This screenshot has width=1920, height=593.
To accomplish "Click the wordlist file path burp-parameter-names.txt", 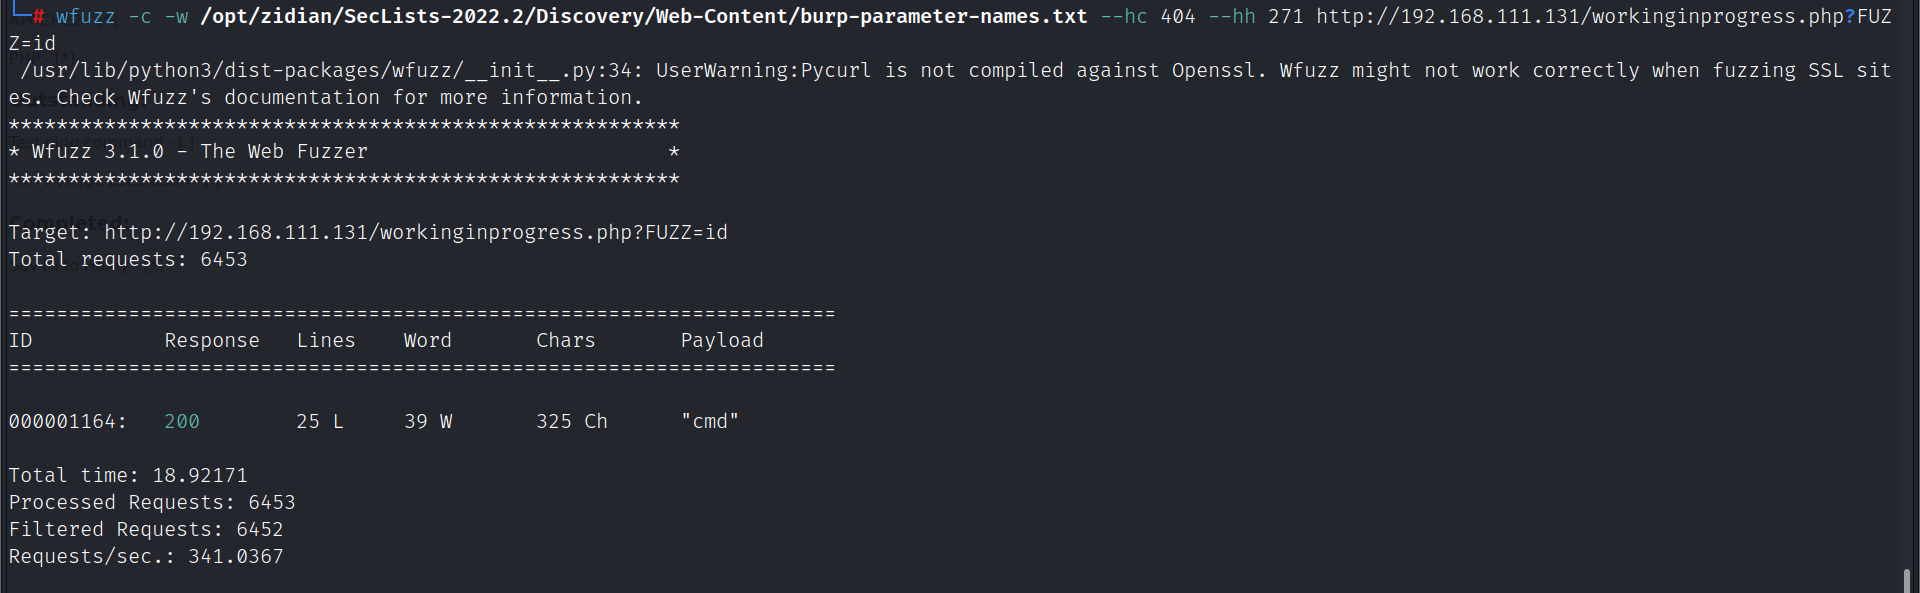I will tap(643, 17).
